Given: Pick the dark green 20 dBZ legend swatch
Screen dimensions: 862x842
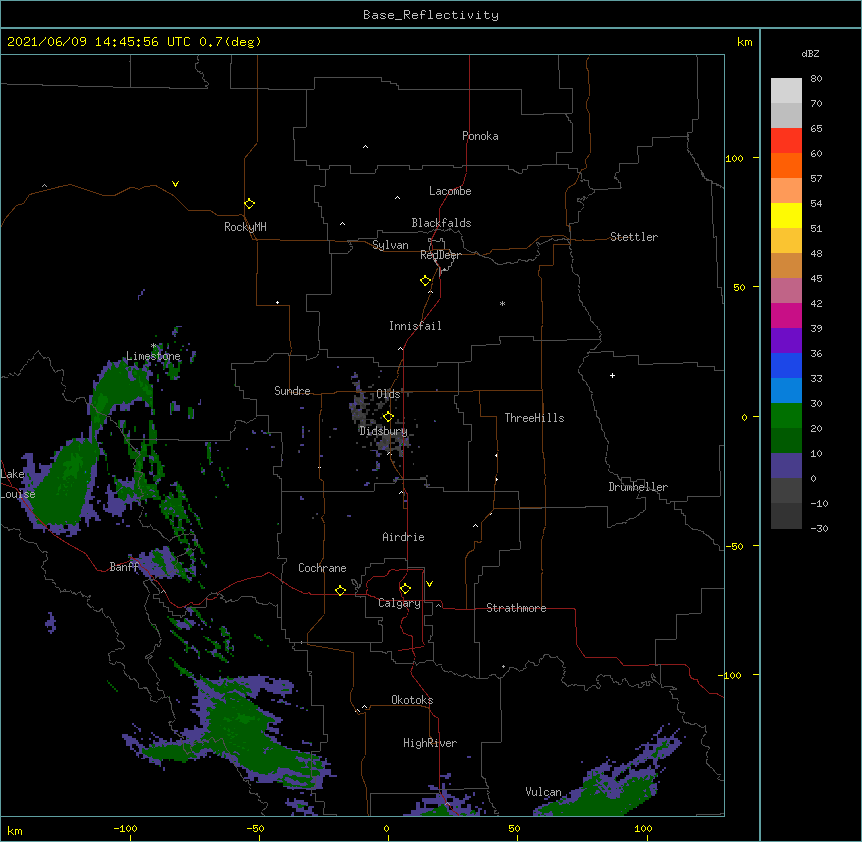Looking at the screenshot, I should click(786, 441).
